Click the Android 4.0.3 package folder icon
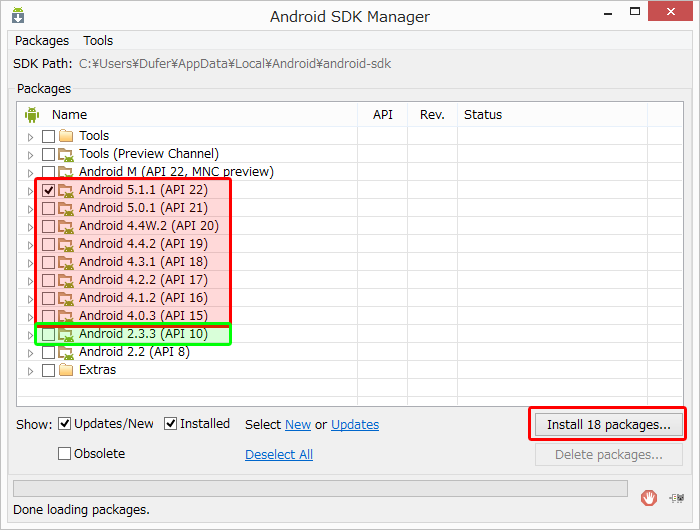The image size is (700, 530). click(66, 317)
